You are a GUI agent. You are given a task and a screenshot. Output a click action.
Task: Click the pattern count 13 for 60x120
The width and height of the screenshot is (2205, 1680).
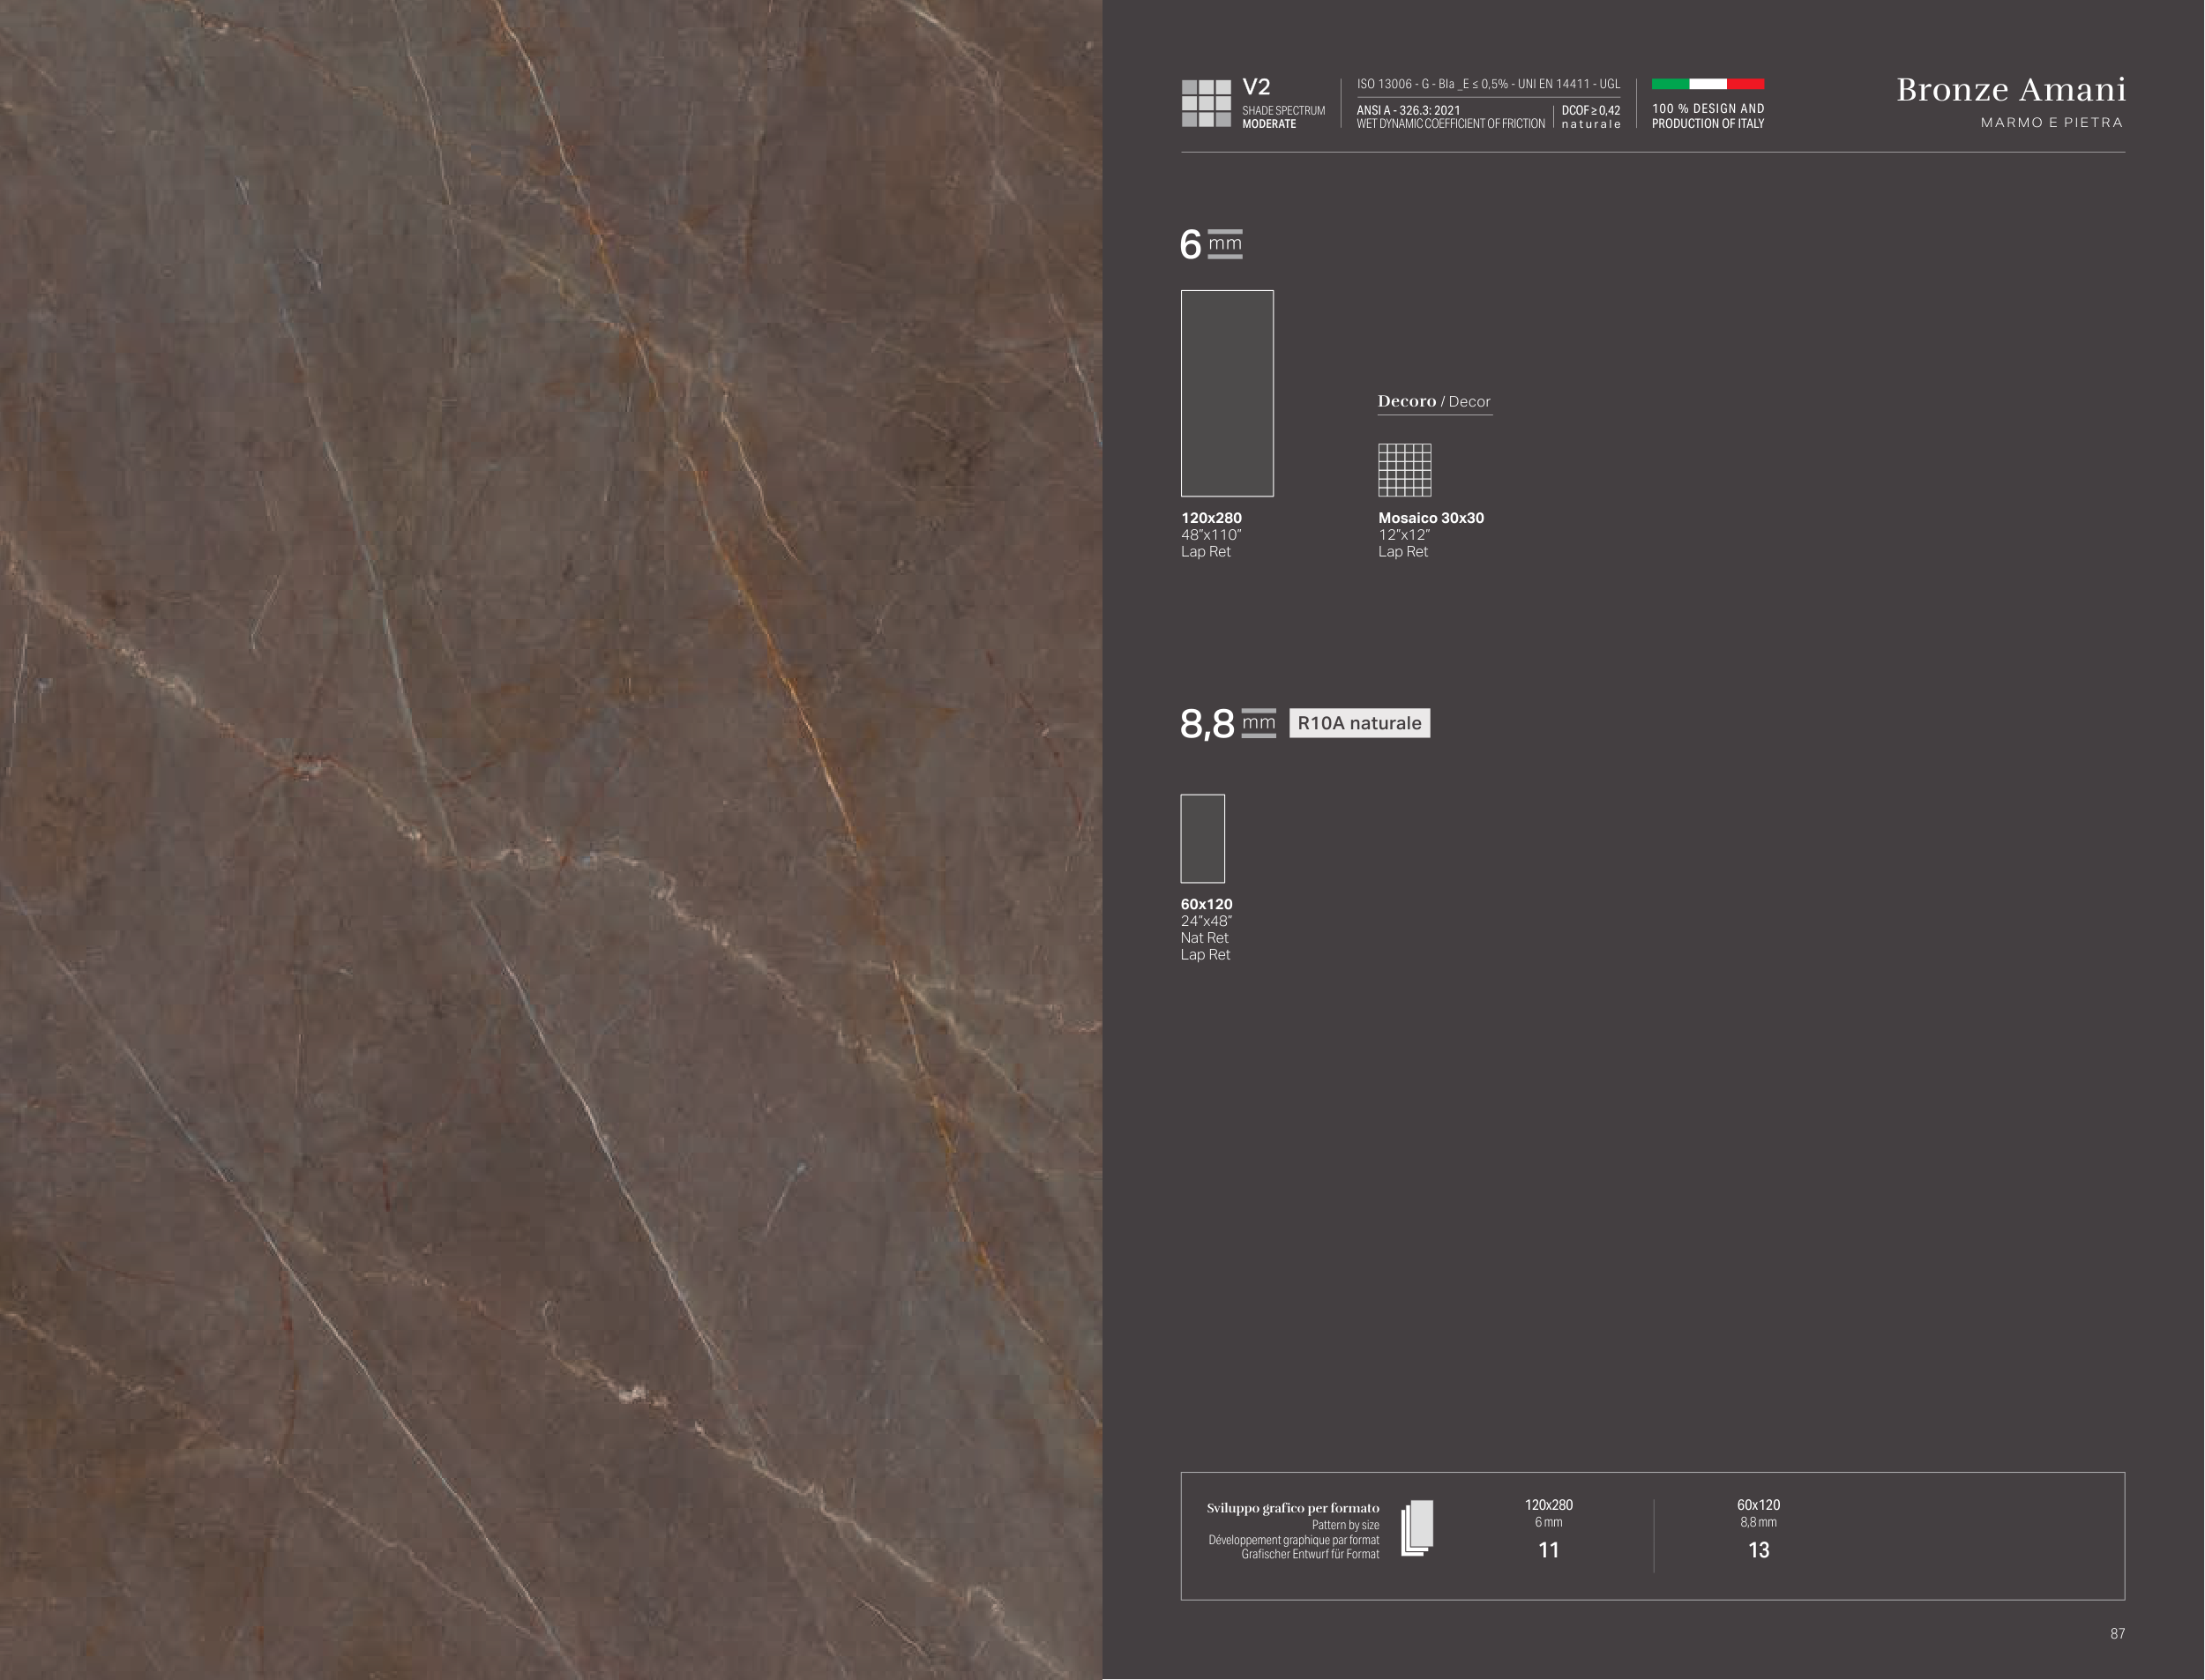click(1758, 1550)
